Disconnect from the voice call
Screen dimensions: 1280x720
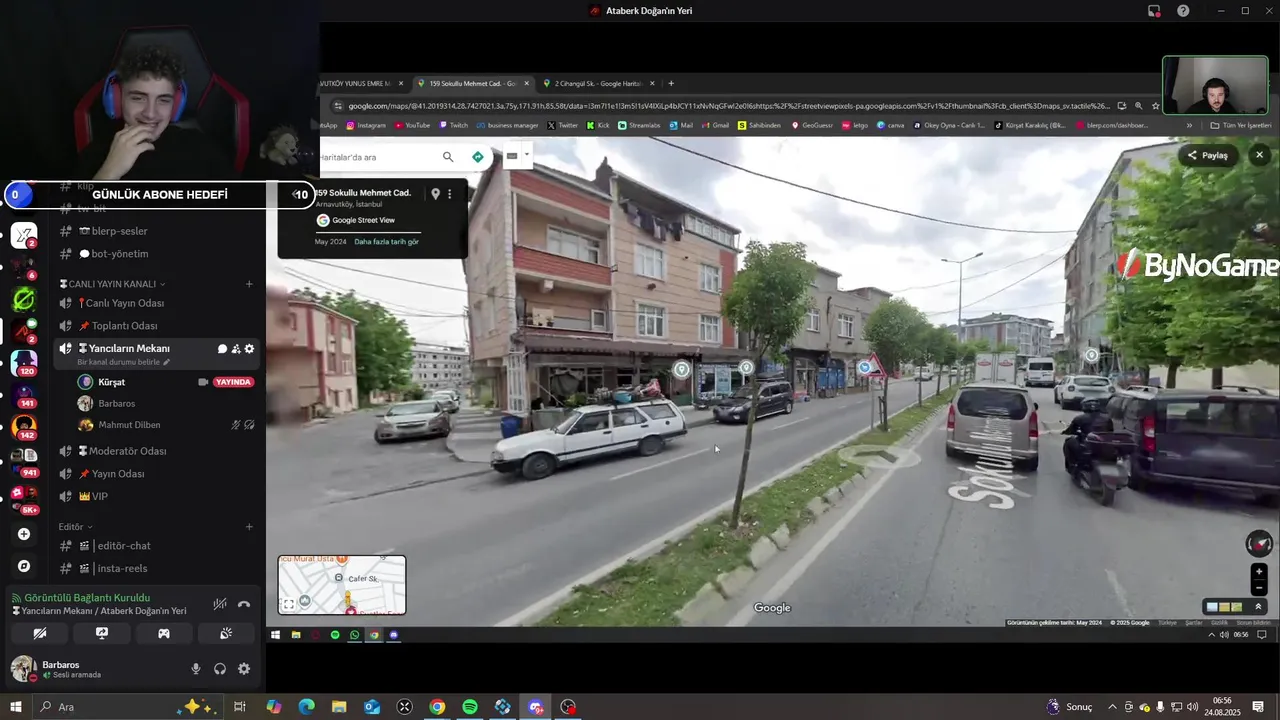pos(244,605)
